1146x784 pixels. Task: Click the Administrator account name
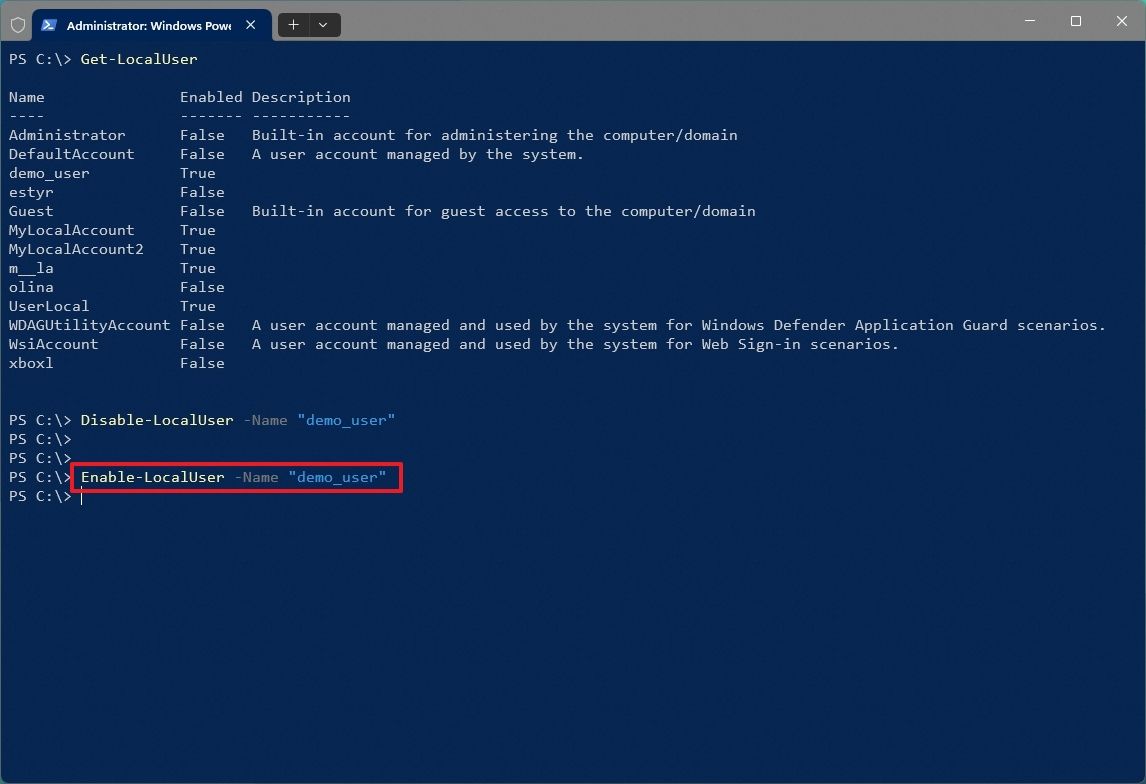(67, 135)
